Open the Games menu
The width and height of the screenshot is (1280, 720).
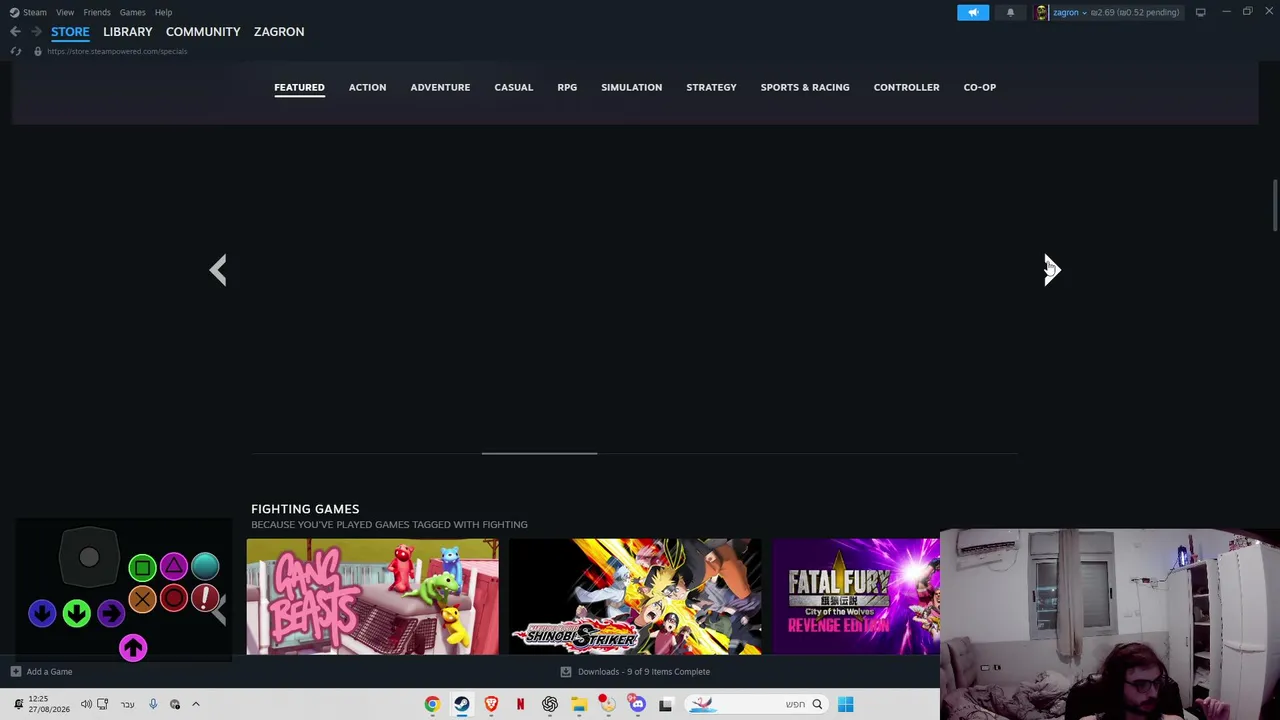point(132,12)
